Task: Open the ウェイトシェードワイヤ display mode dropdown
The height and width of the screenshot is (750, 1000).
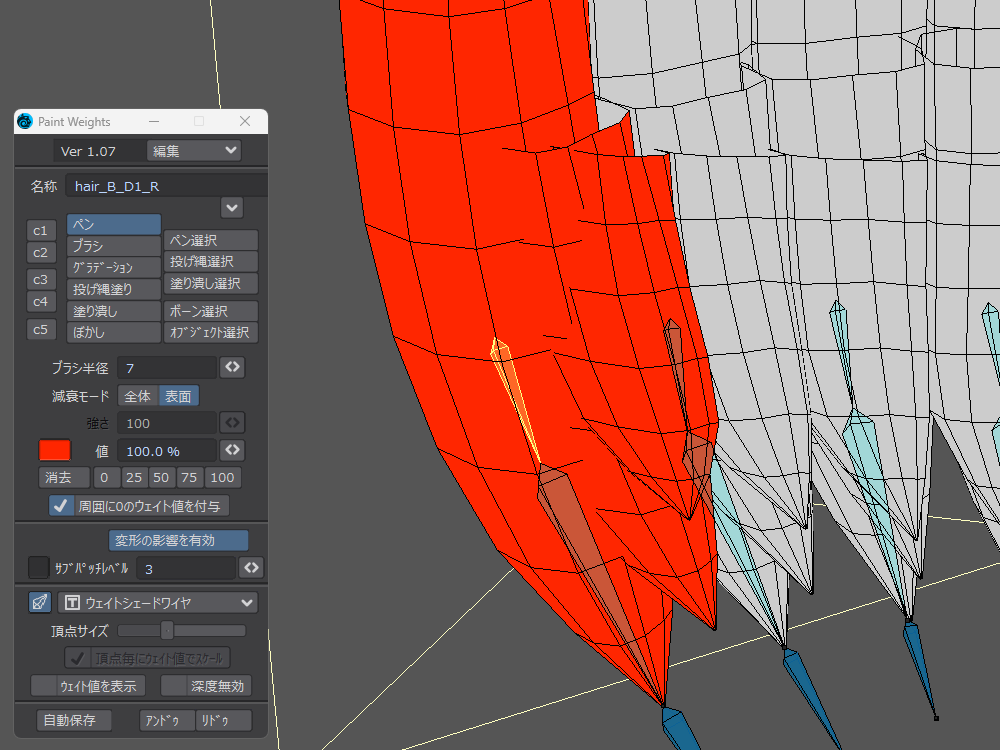Action: tap(158, 602)
